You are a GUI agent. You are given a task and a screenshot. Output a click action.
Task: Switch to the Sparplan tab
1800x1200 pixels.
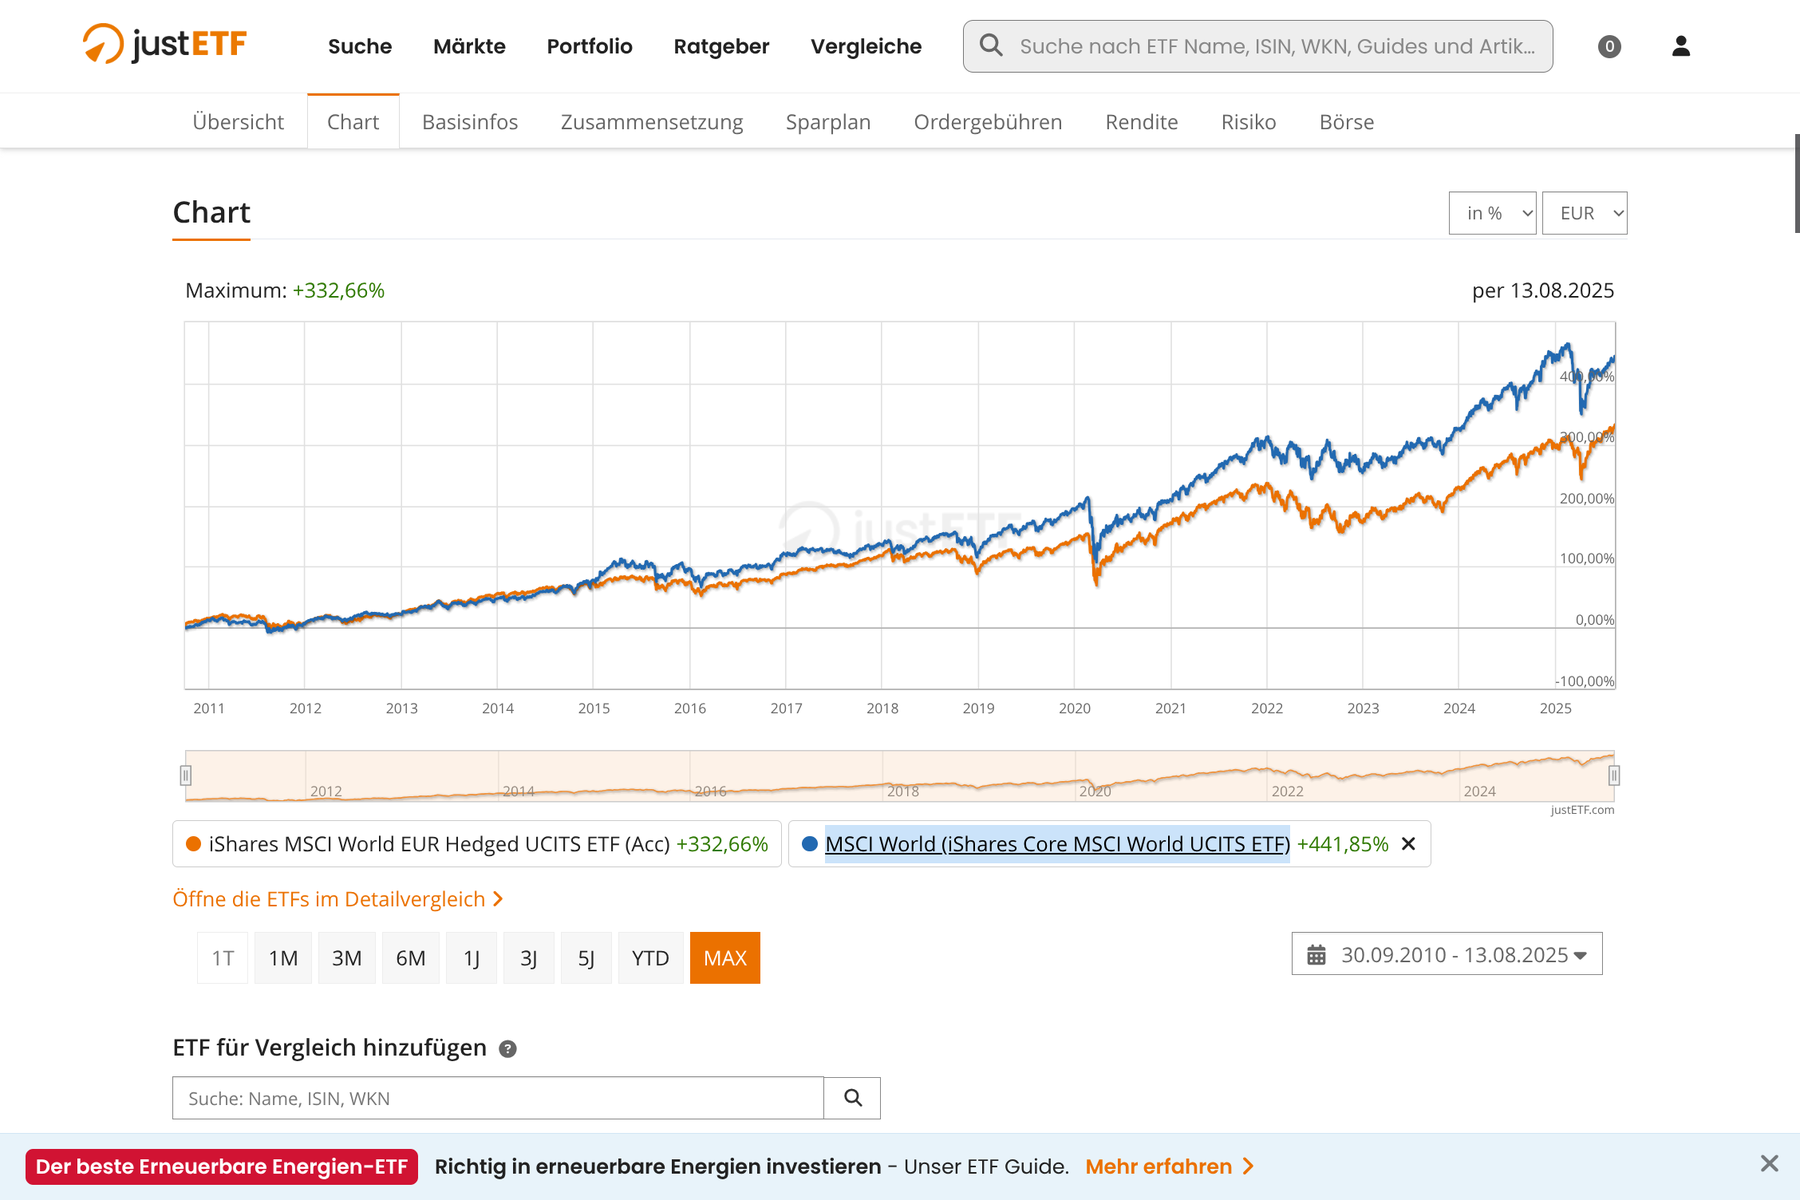coord(828,122)
